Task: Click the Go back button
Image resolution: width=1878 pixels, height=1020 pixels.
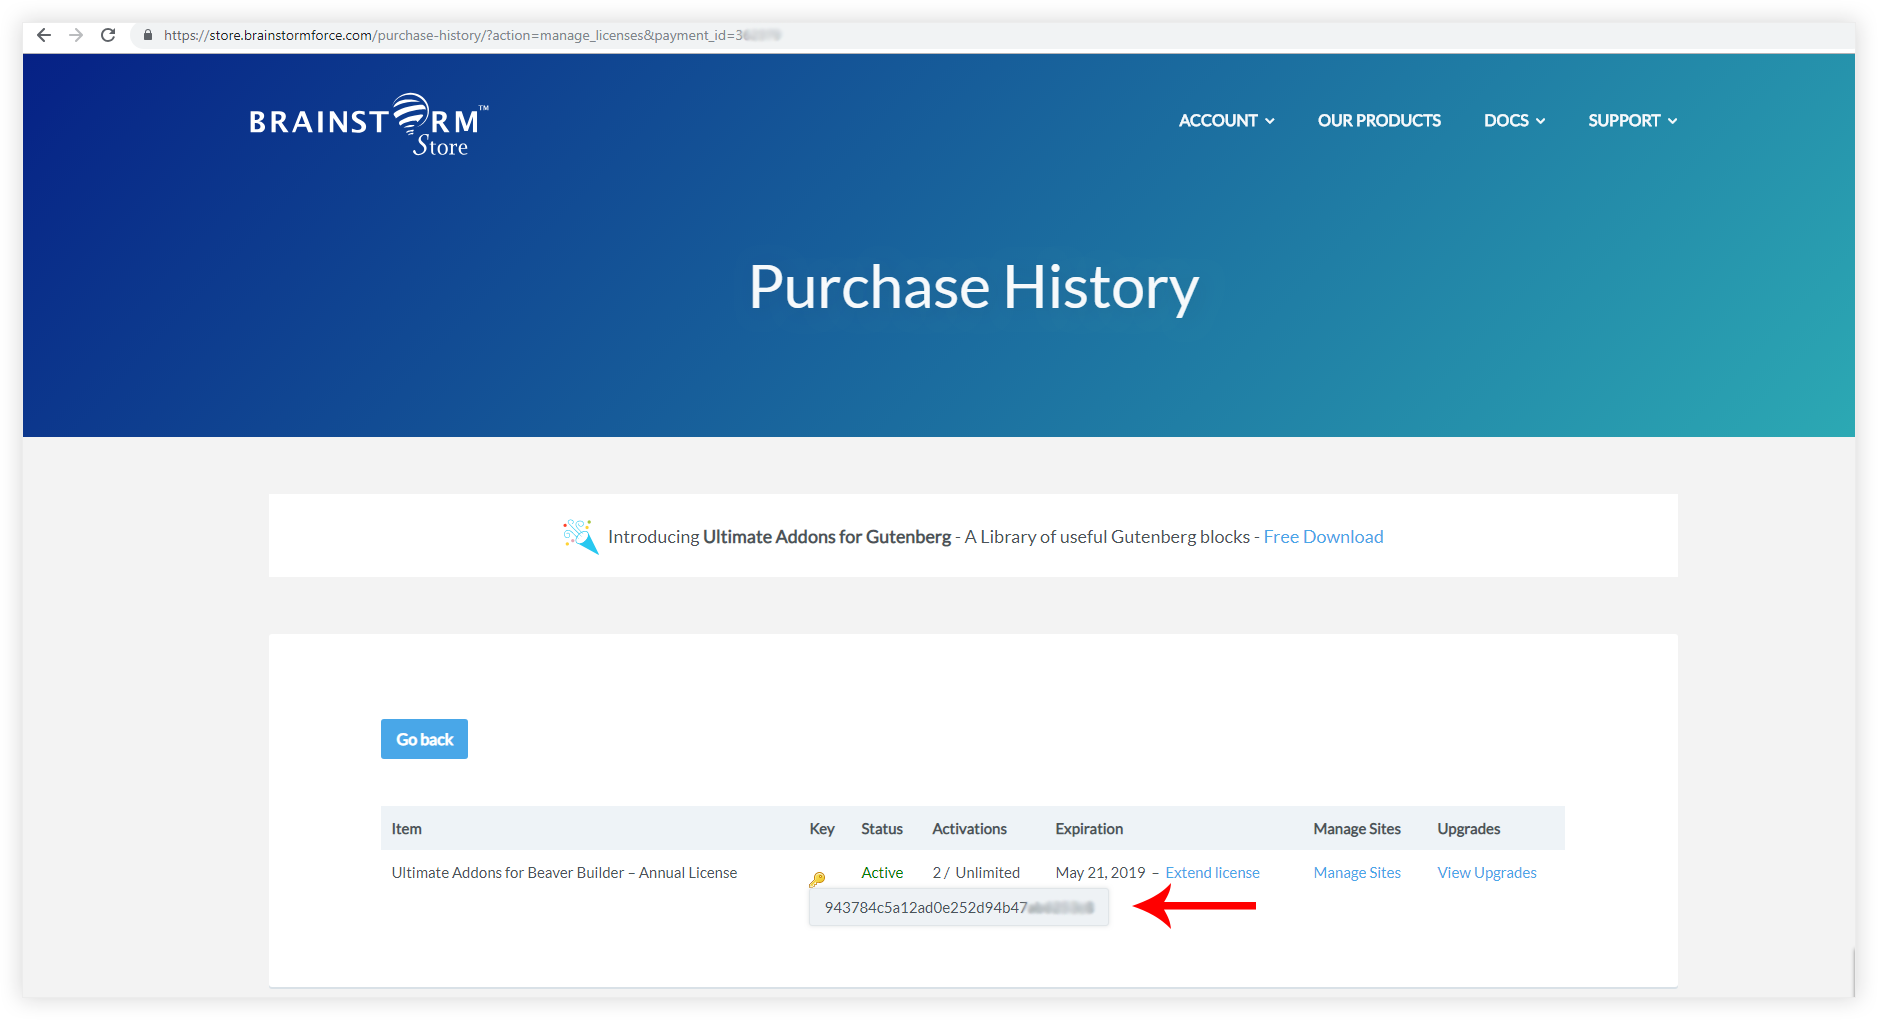Action: tap(424, 739)
